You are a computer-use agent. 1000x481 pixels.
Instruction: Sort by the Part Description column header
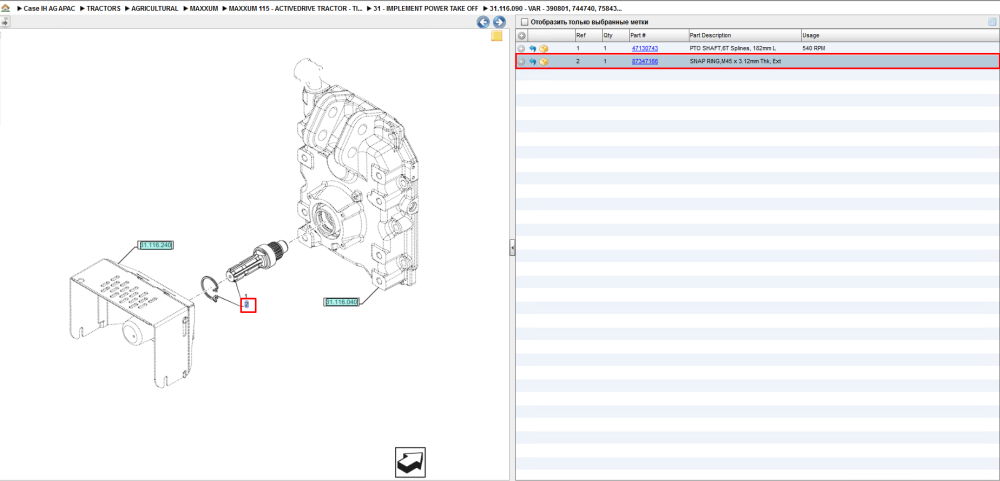click(744, 36)
